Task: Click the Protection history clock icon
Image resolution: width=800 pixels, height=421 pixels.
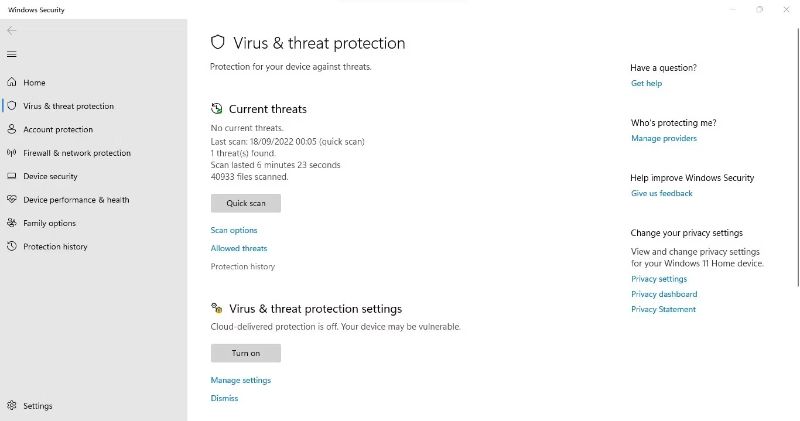Action: click(x=12, y=246)
